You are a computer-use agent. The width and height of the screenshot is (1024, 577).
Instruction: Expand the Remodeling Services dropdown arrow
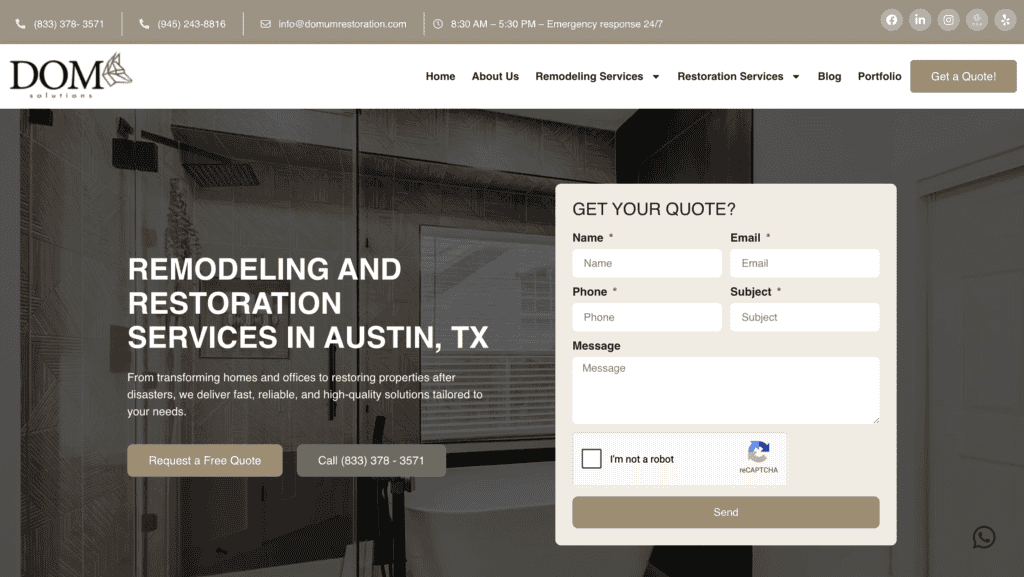pyautogui.click(x=656, y=77)
